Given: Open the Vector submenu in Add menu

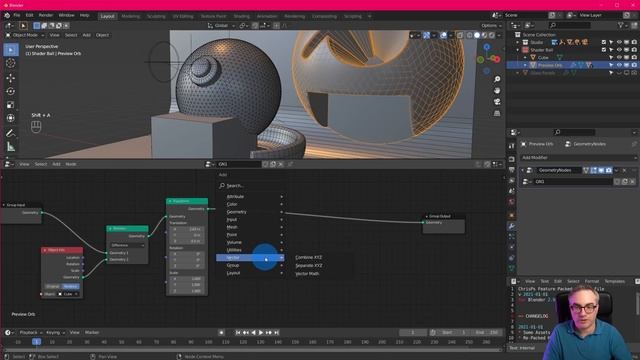Looking at the screenshot, I should click(x=250, y=258).
